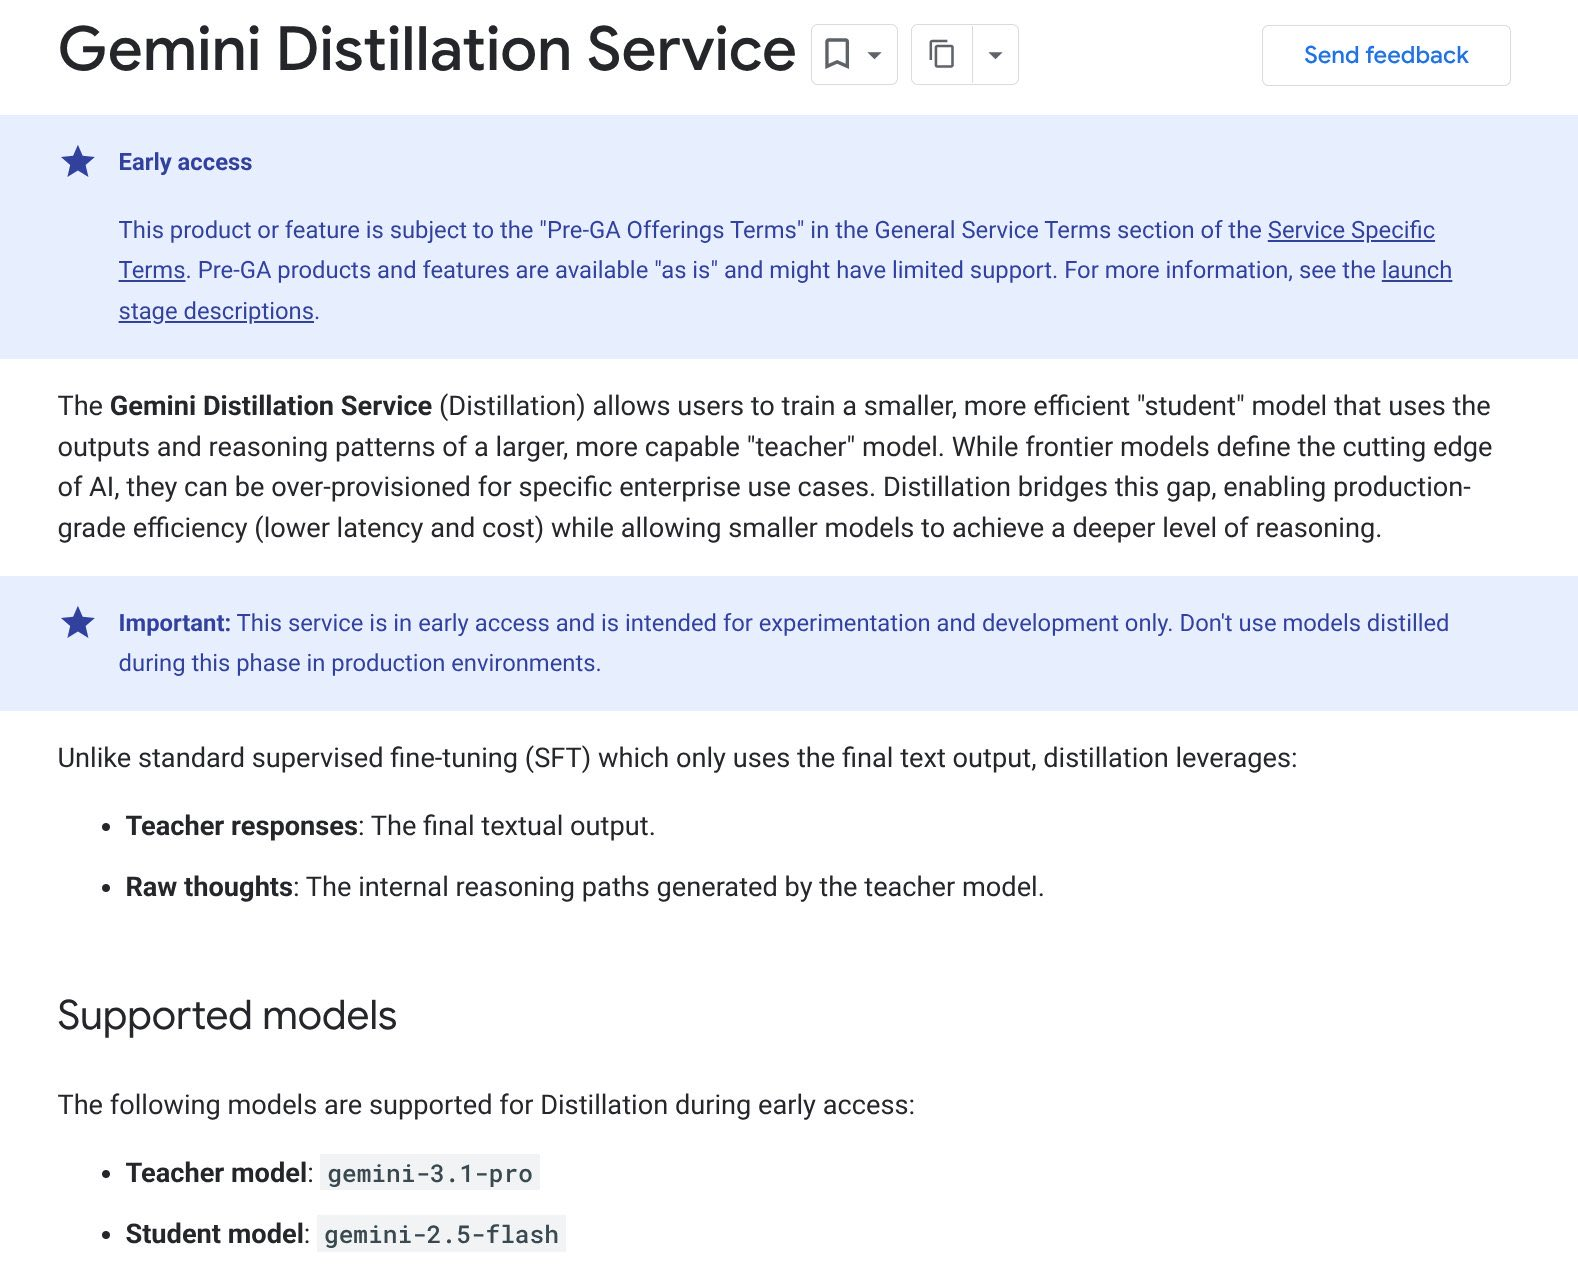The width and height of the screenshot is (1578, 1270).
Task: Click the Early access heading
Action: [x=185, y=162]
